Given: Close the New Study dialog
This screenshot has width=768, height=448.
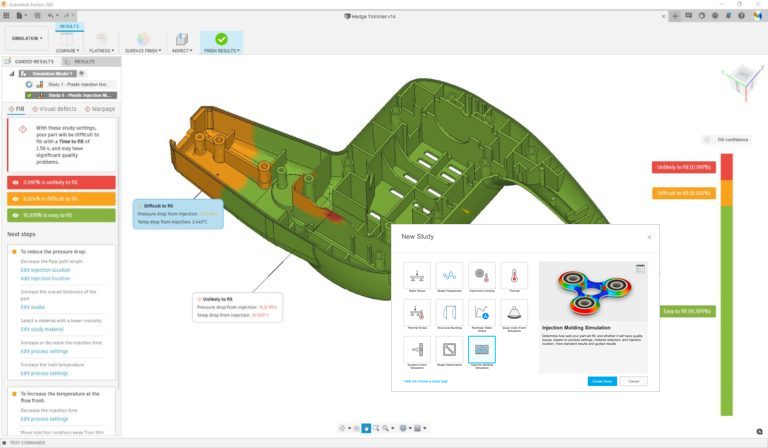Looking at the screenshot, I should 649,237.
